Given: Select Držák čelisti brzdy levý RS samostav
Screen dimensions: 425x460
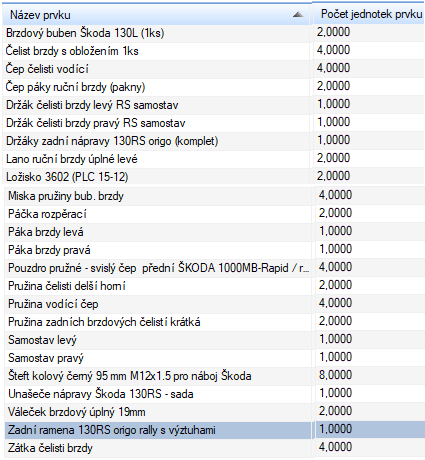Looking at the screenshot, I should [x=213, y=105].
